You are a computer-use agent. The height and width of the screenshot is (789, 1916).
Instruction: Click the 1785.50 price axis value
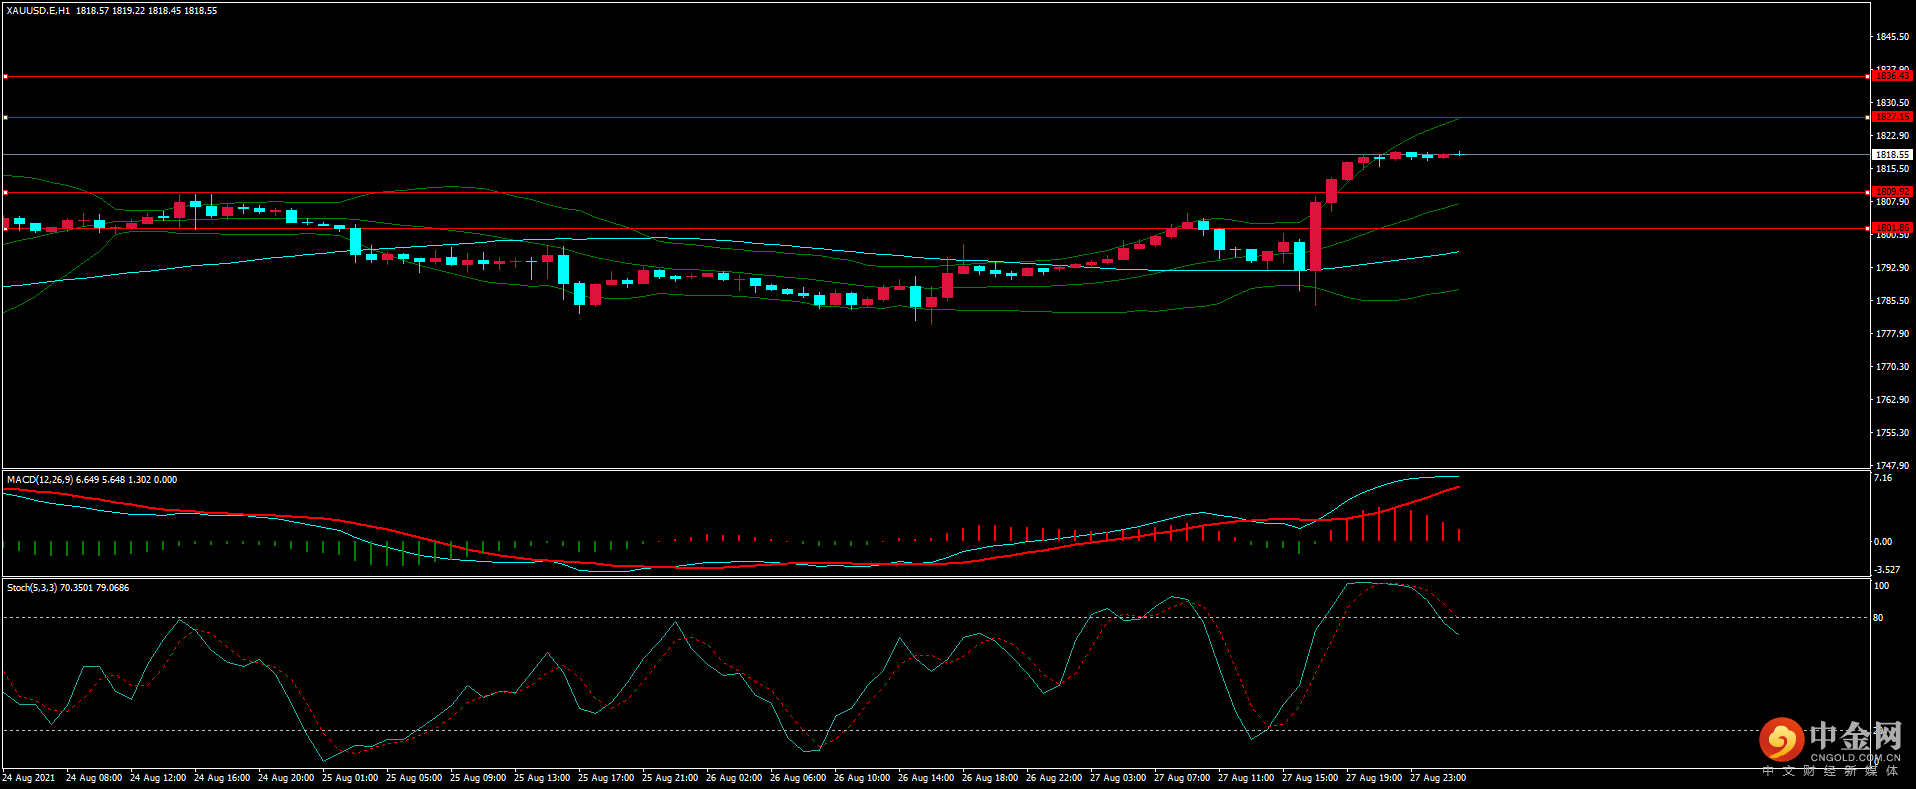[1892, 301]
